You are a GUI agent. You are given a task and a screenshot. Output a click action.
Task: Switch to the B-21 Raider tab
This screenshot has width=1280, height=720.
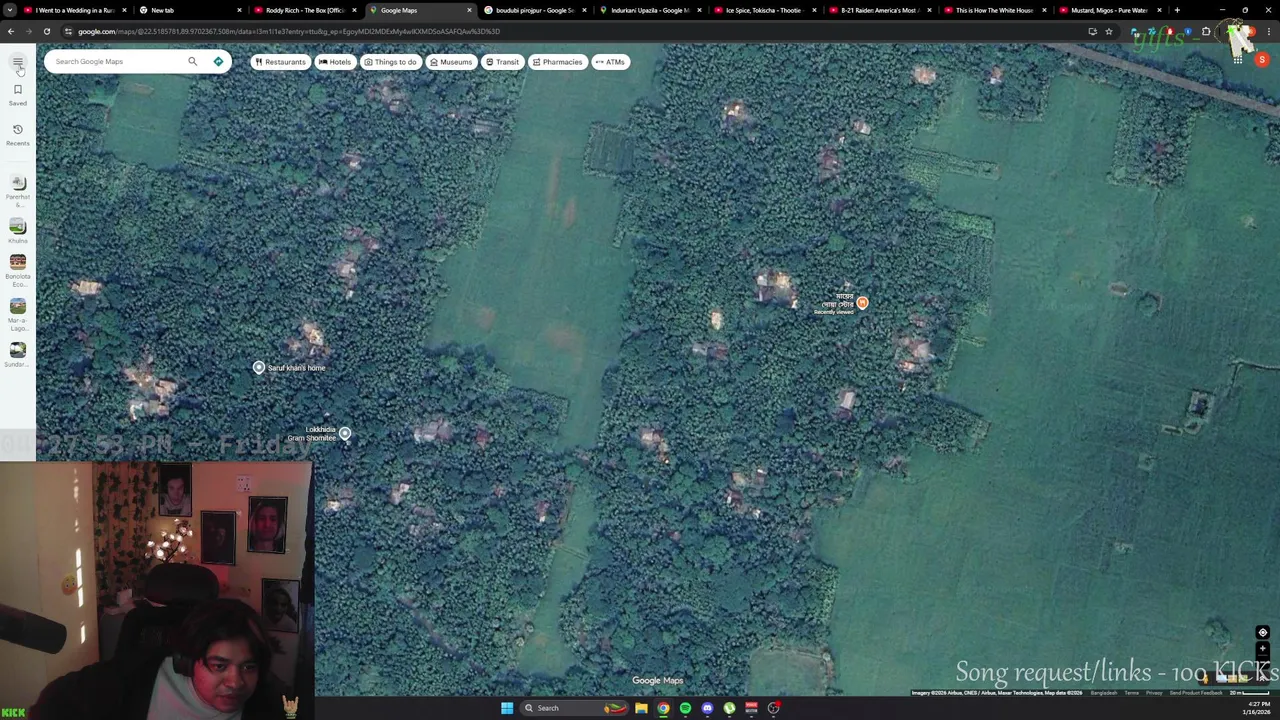[879, 10]
